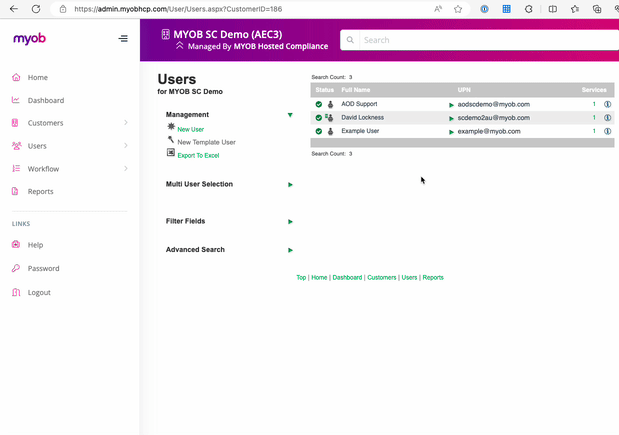The height and width of the screenshot is (435, 619).
Task: Click green status icon for AOD Support
Action: click(319, 104)
